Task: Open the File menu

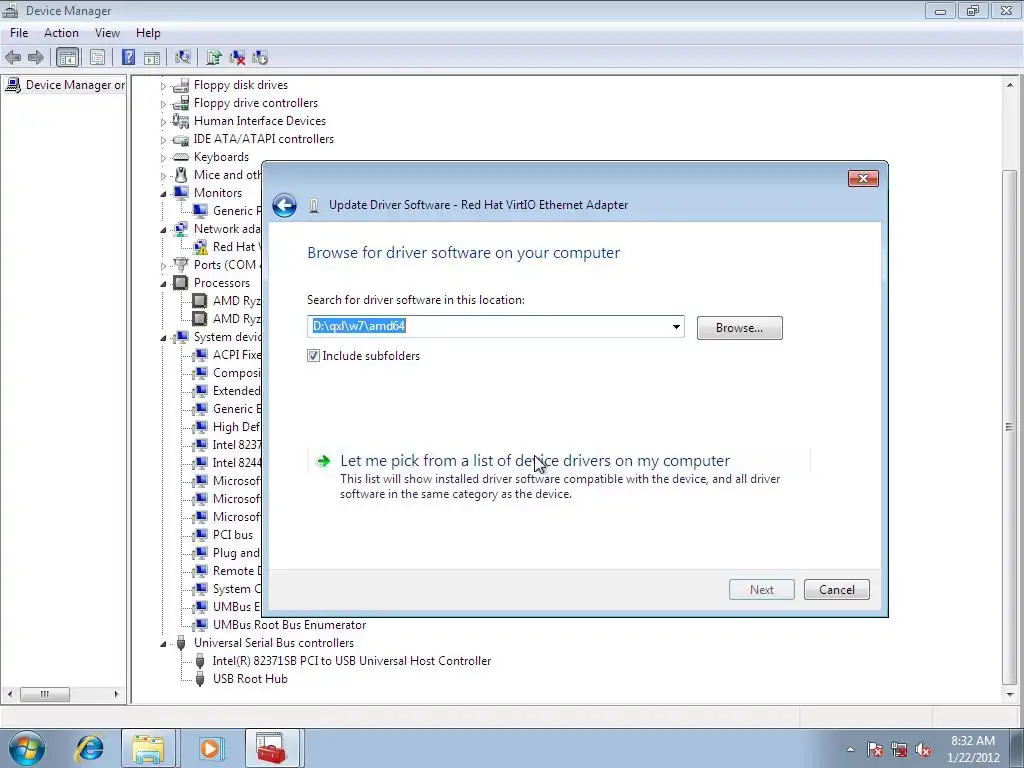Action: coord(19,33)
